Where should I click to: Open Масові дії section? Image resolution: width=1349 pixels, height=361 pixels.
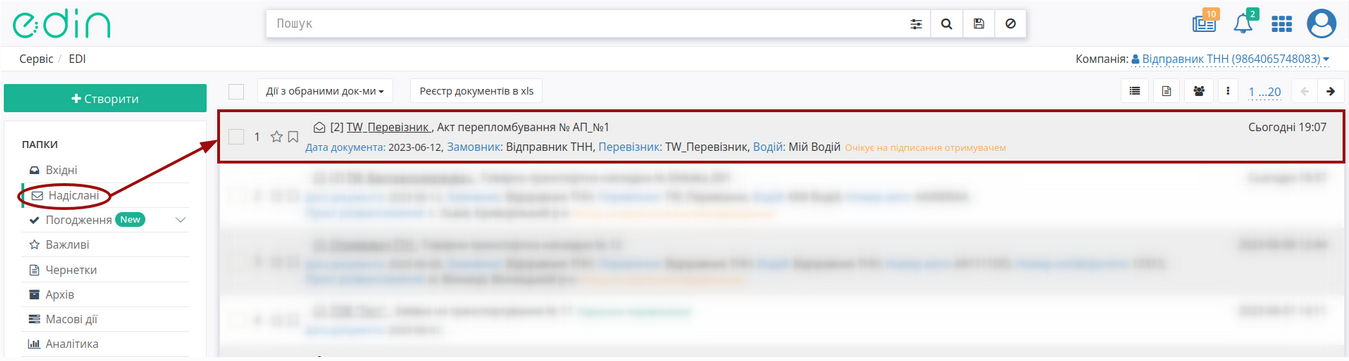coord(71,320)
